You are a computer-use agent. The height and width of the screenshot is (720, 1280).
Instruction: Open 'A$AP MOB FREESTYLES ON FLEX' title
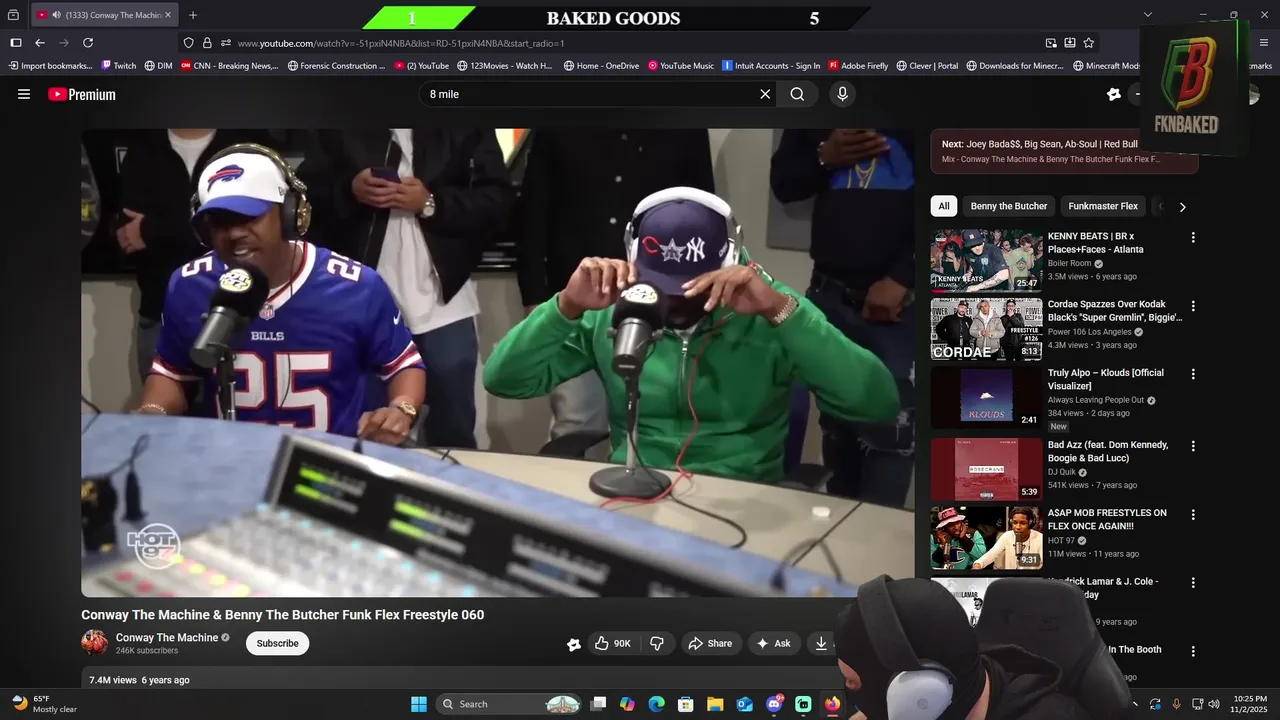pyautogui.click(x=1107, y=519)
